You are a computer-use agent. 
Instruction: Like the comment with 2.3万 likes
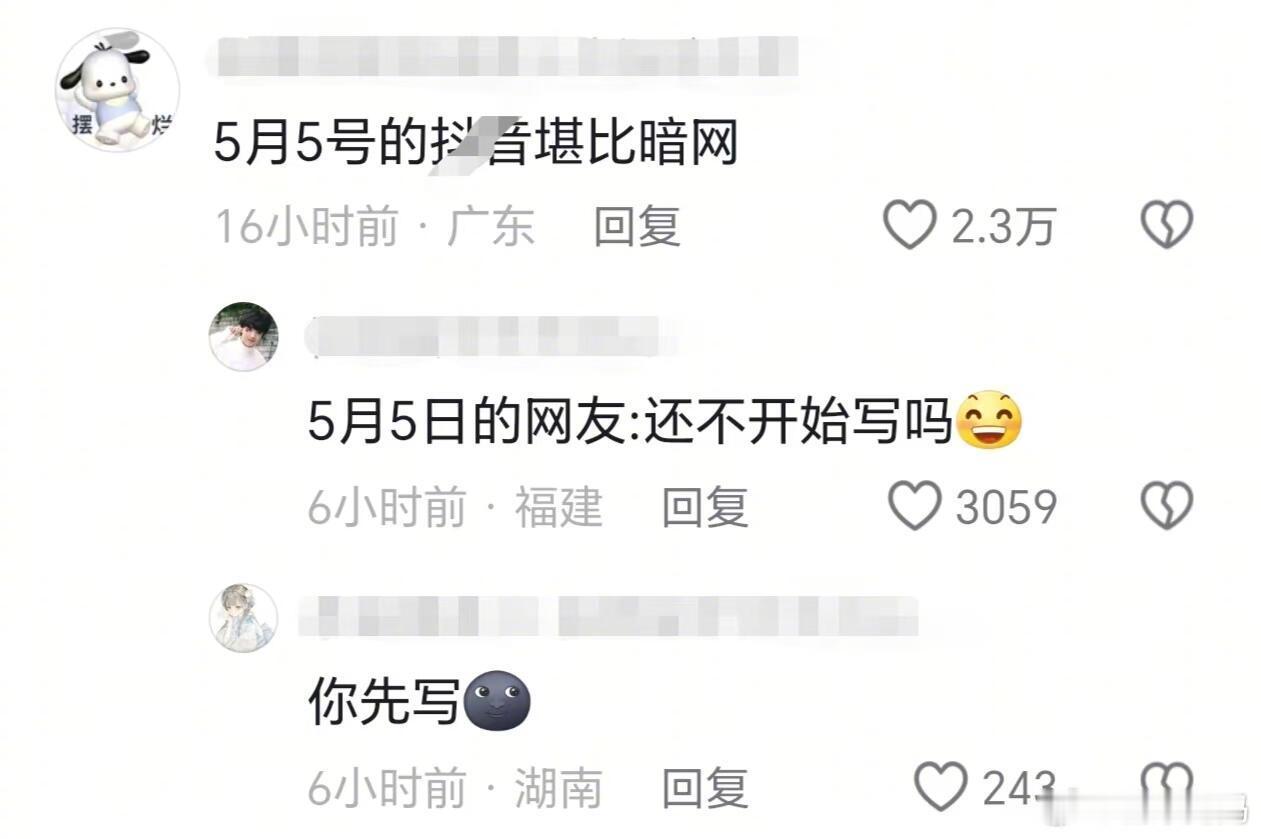[x=909, y=225]
